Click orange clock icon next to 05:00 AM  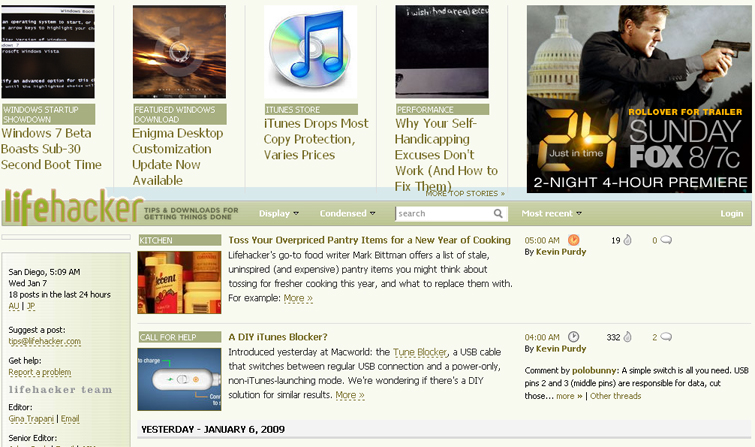click(573, 240)
